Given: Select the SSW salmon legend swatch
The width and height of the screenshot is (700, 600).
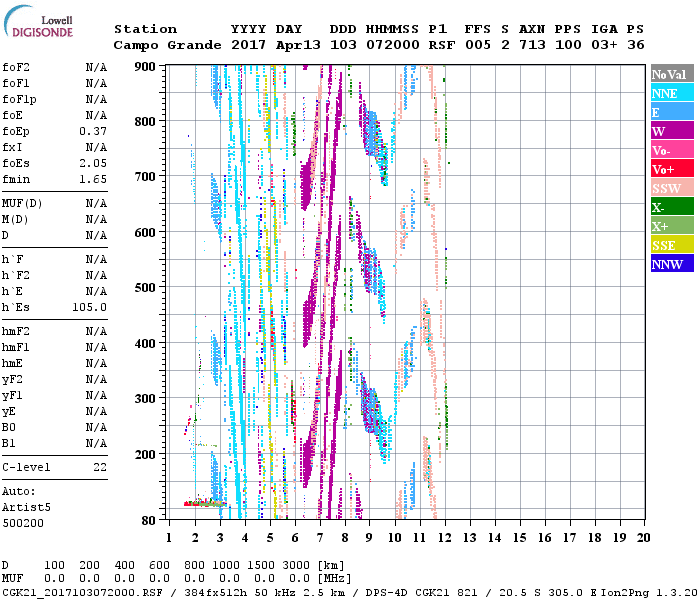Looking at the screenshot, I should click(x=672, y=188).
